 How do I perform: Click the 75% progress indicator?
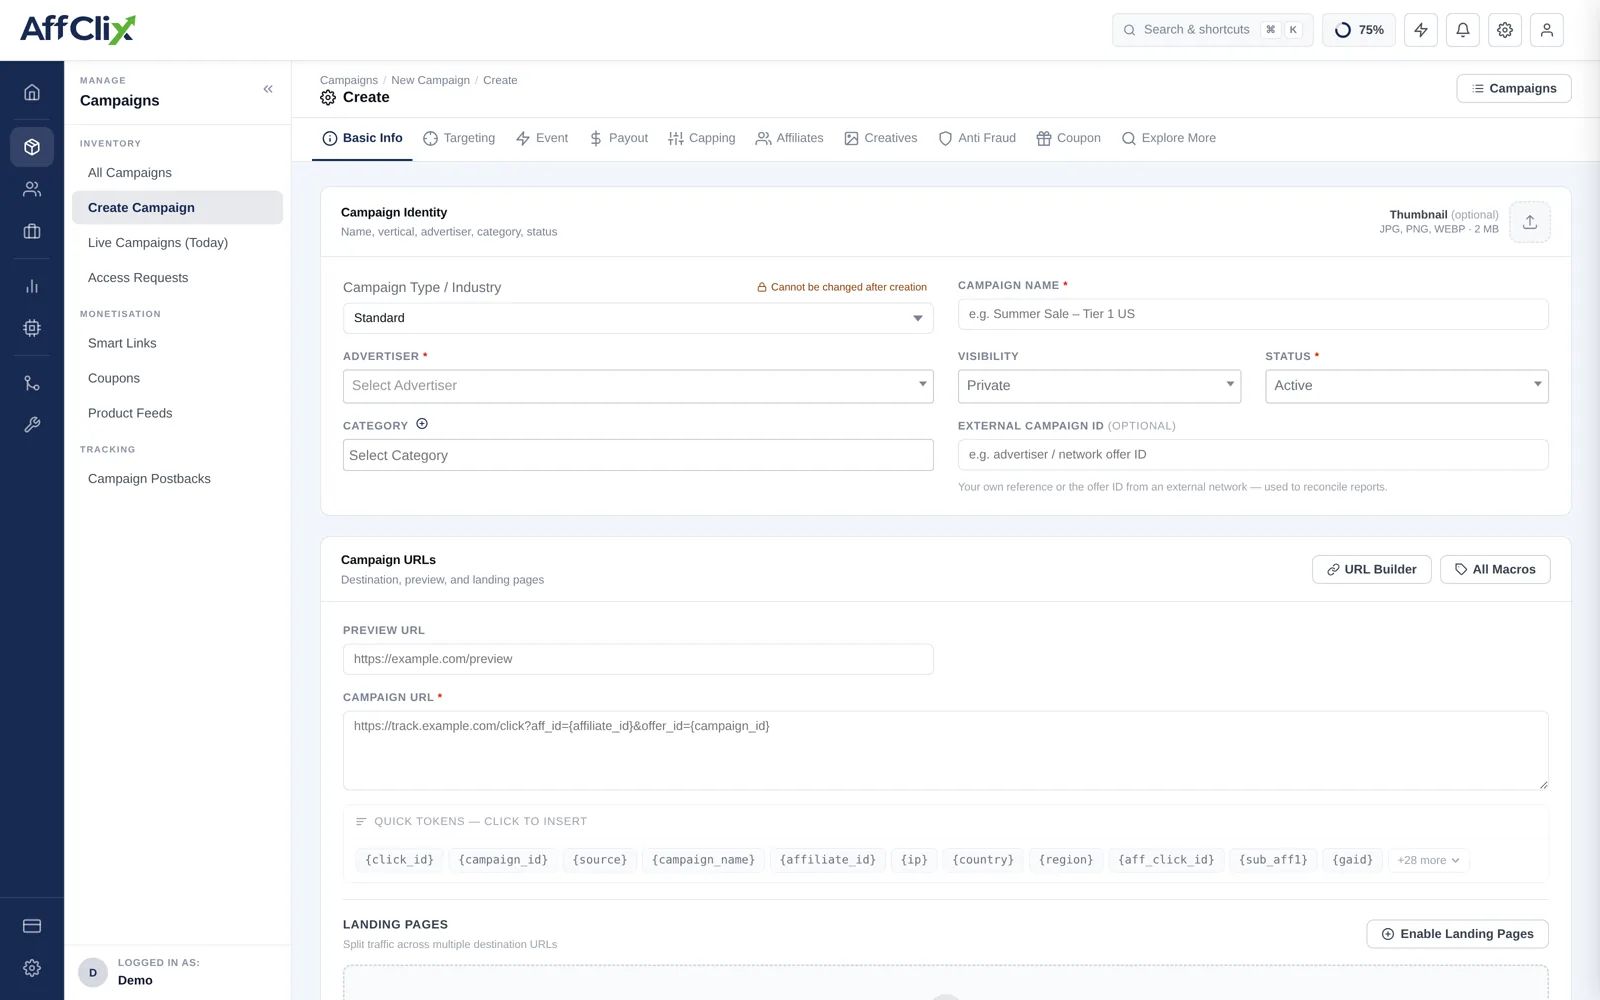pos(1359,30)
